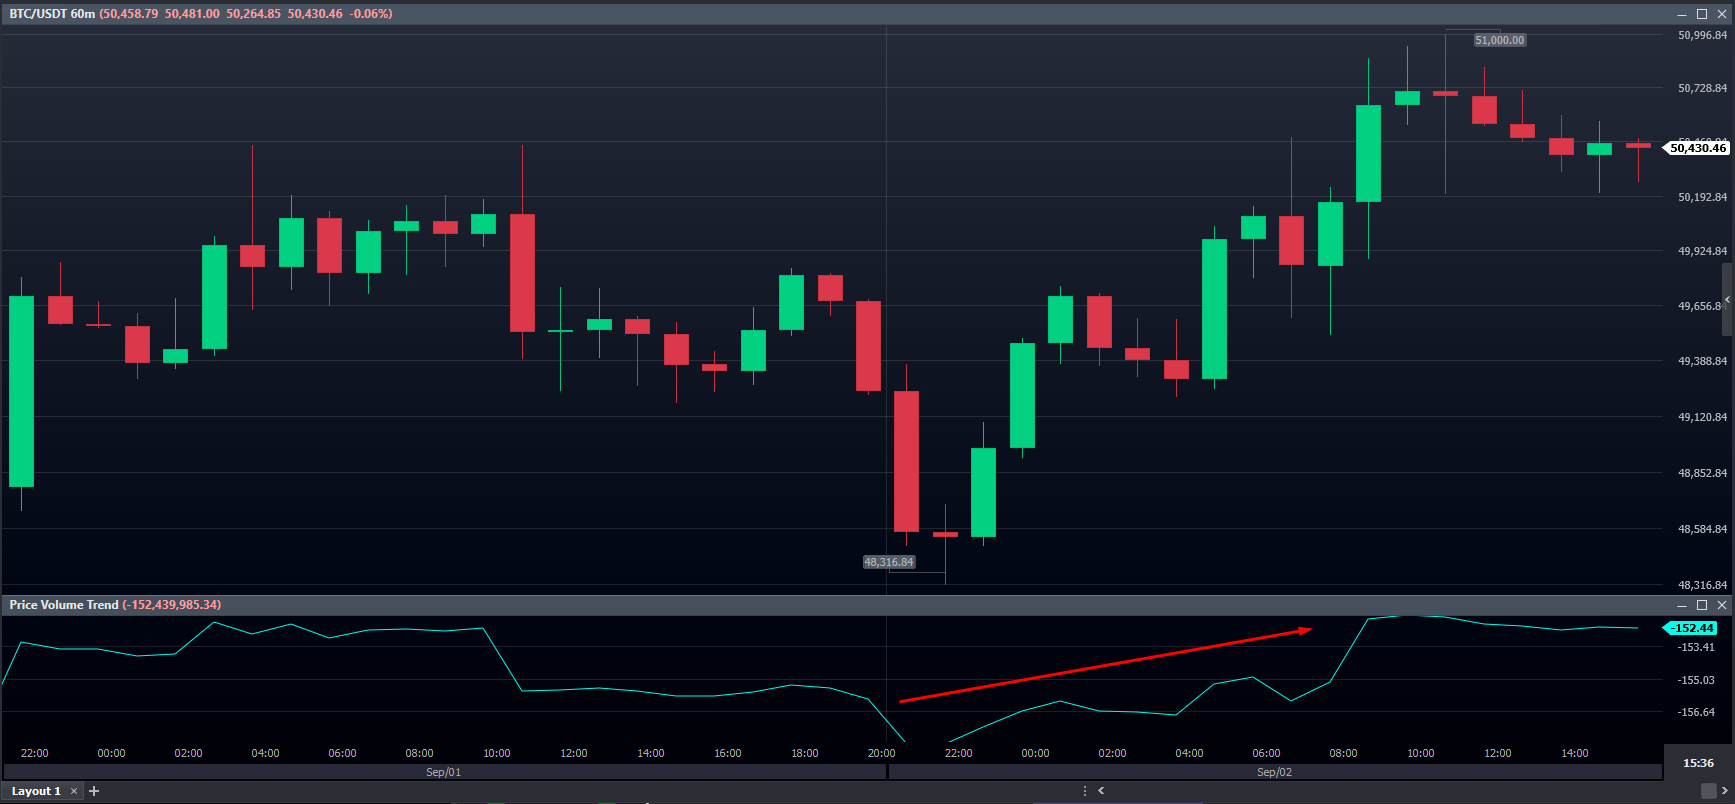Click the 51,000.00 high price label
Image resolution: width=1735 pixels, height=804 pixels.
(1500, 40)
